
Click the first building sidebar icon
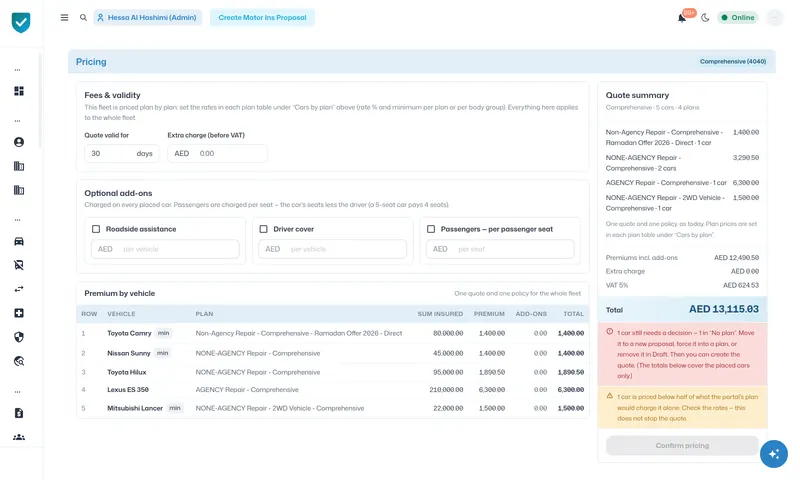(19, 166)
